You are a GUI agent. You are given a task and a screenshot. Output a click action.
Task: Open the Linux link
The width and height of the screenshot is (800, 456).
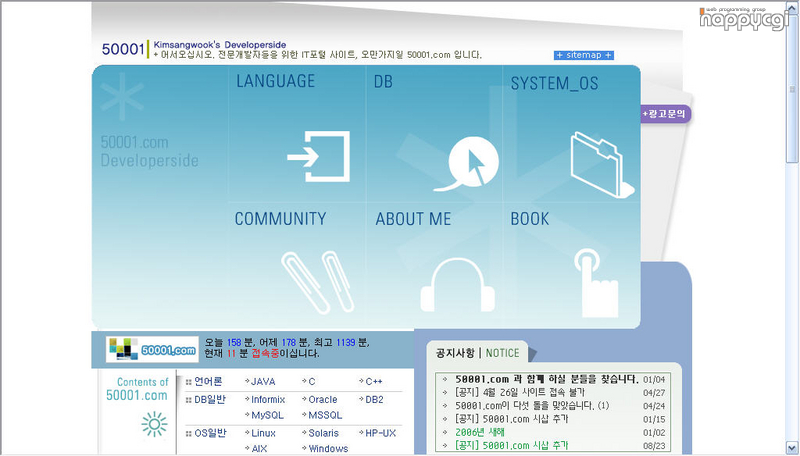263,433
